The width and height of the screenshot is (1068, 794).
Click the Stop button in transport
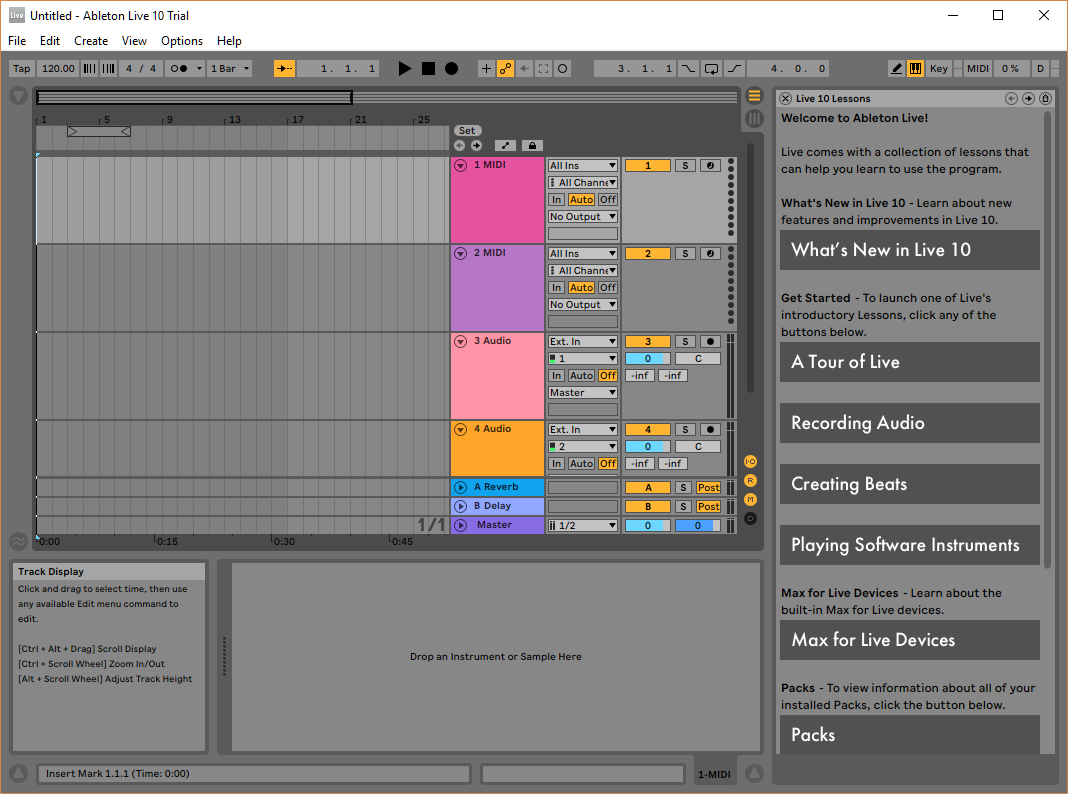[428, 69]
